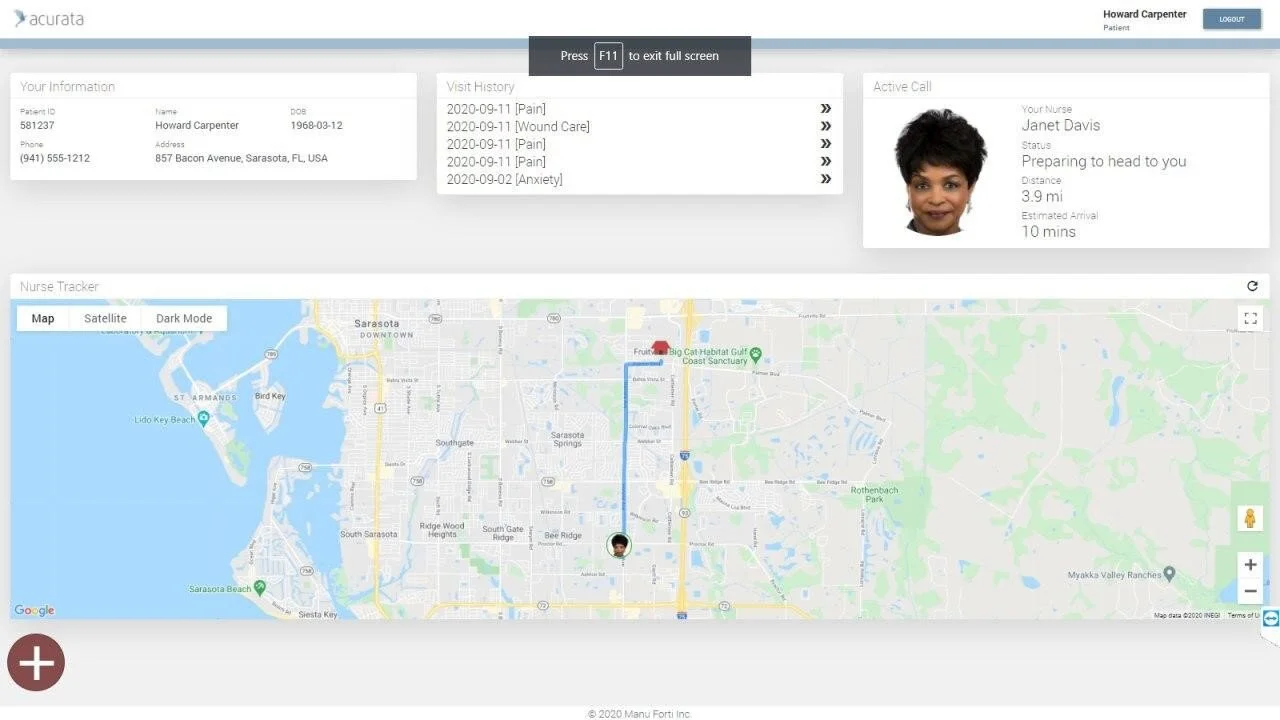Zoom in on the map
Screen dimensions: 1280x720
coord(1250,565)
